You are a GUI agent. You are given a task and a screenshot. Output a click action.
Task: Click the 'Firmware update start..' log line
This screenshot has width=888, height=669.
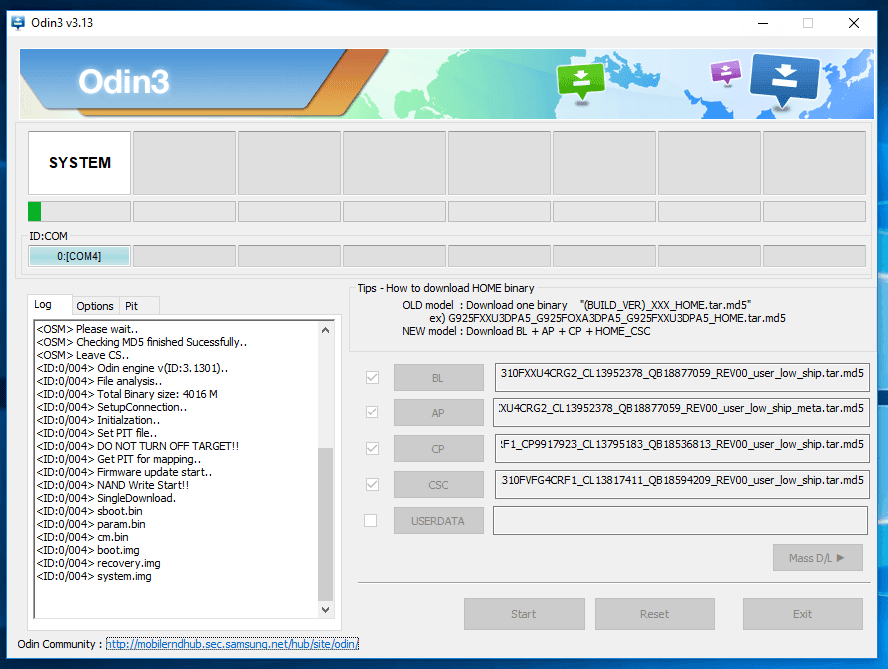point(124,472)
